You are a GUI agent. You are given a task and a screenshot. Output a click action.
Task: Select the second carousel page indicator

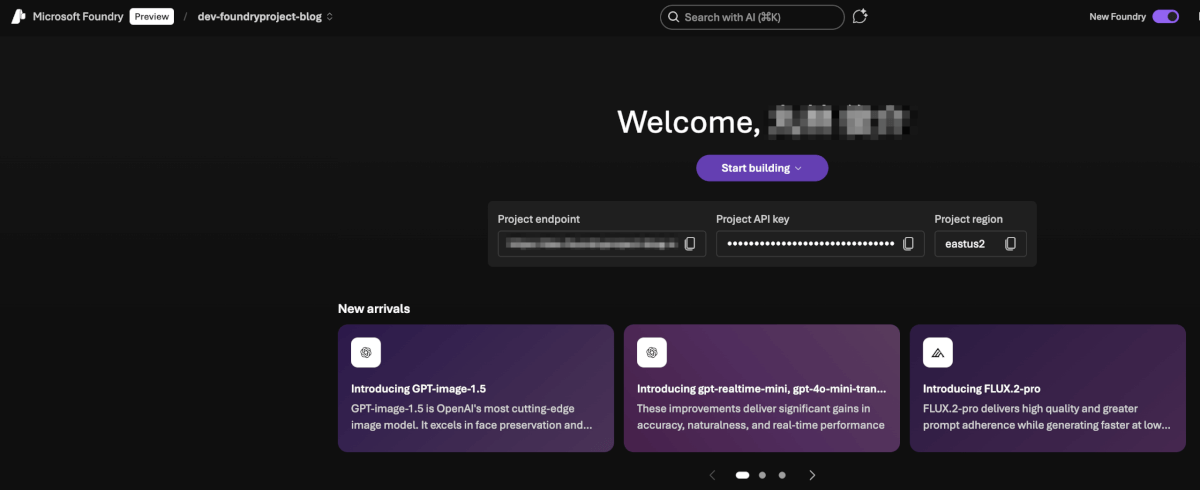762,475
